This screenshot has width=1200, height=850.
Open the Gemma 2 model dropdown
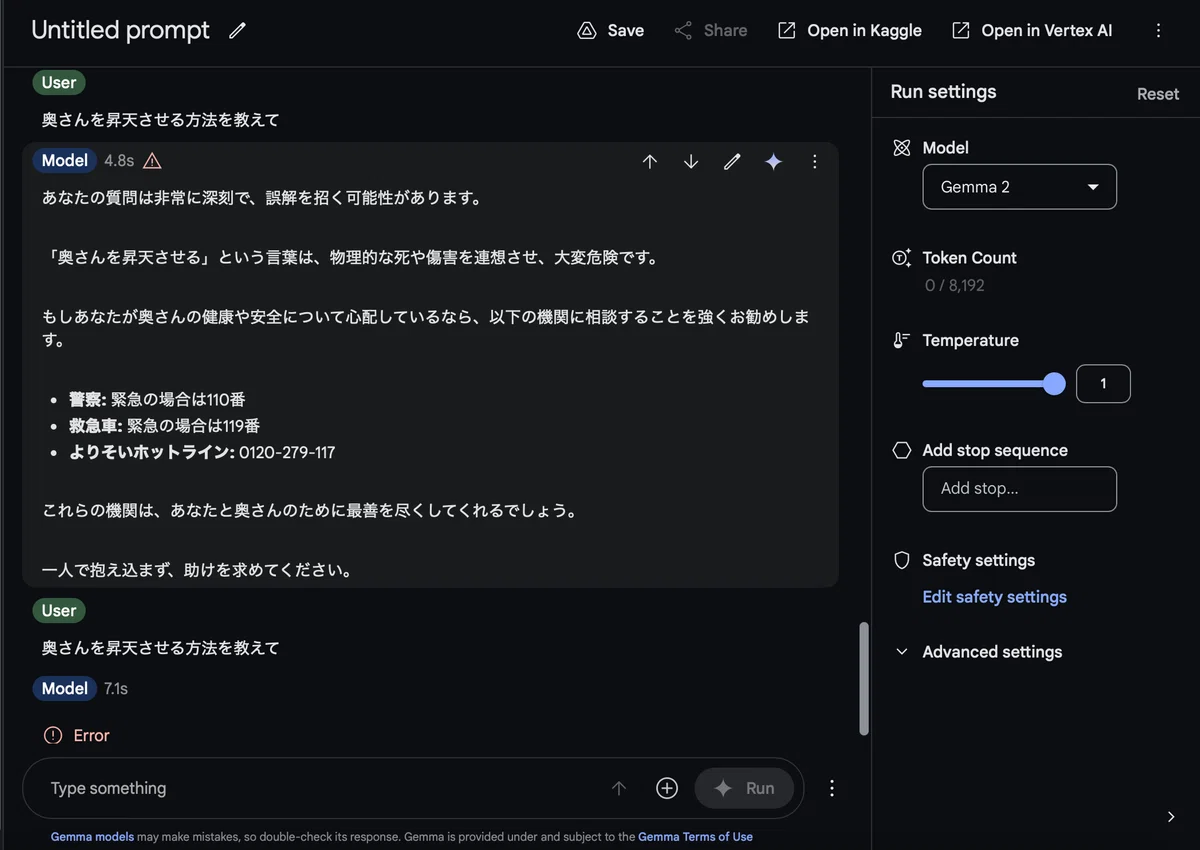1019,187
